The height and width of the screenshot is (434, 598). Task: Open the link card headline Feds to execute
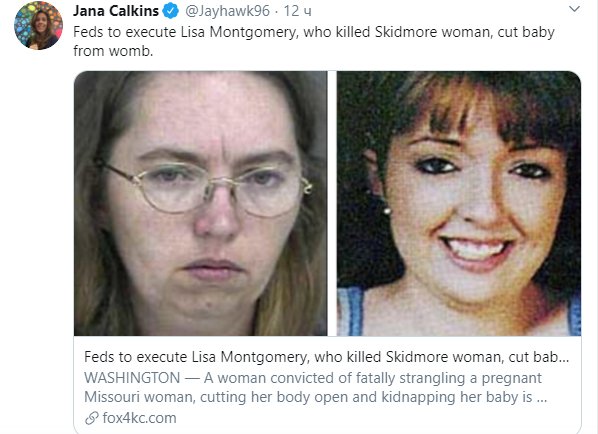pos(326,357)
